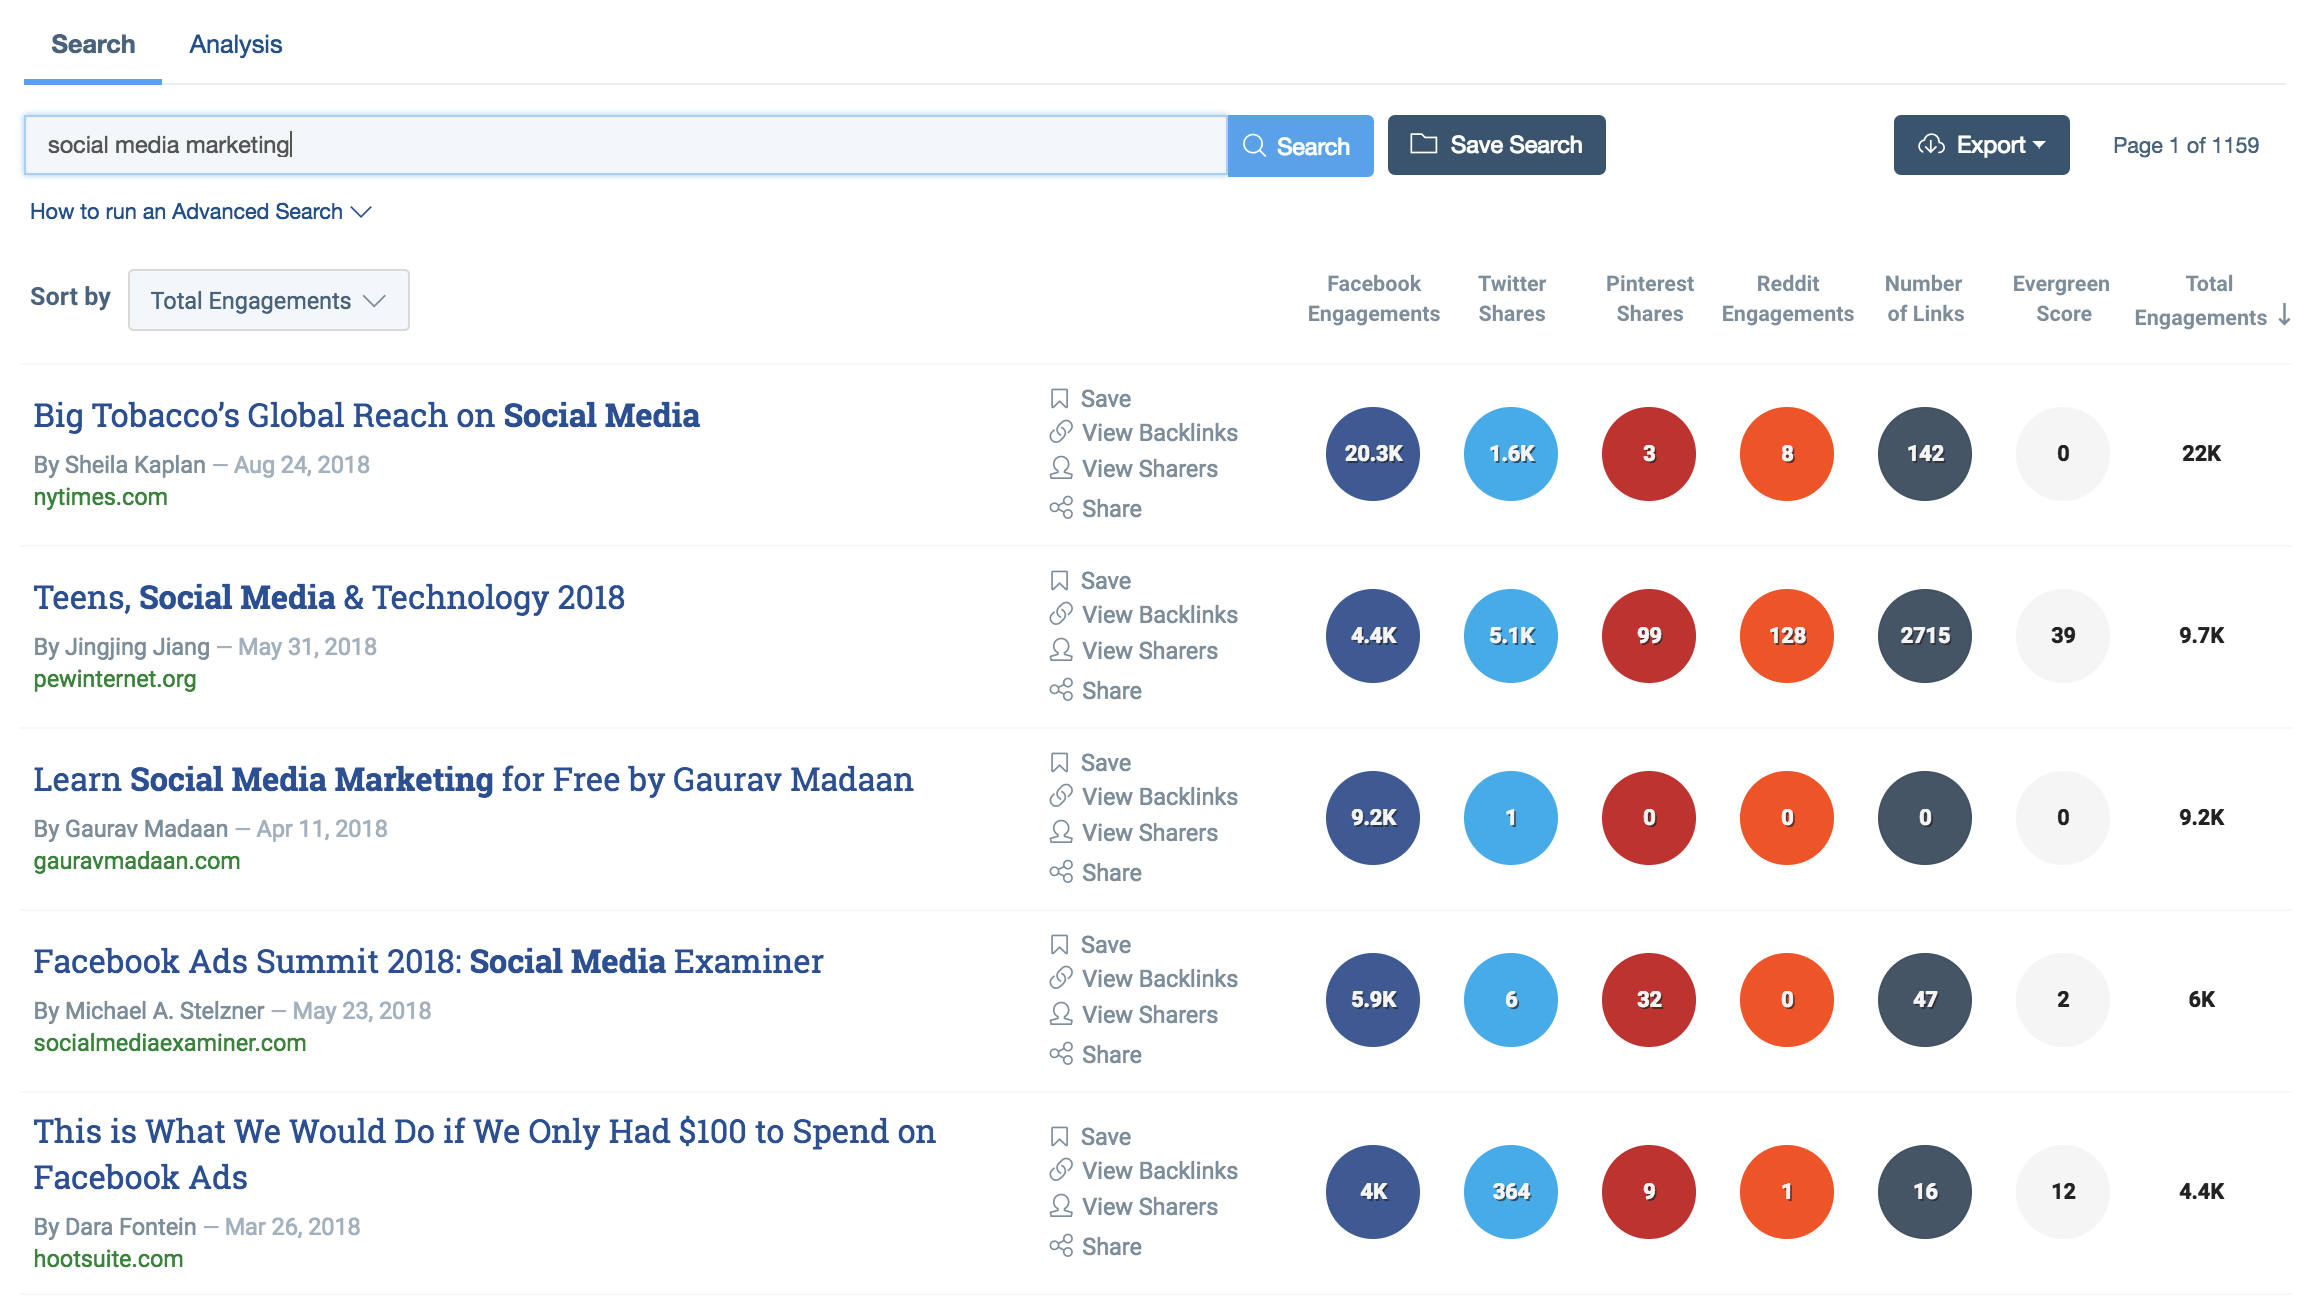This screenshot has height=1298, width=2317.
Task: Switch to the Analysis tab
Action: [236, 44]
